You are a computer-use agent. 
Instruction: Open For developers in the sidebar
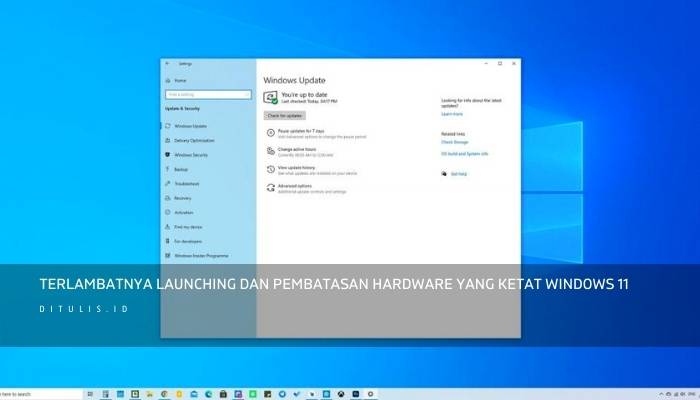tap(183, 241)
